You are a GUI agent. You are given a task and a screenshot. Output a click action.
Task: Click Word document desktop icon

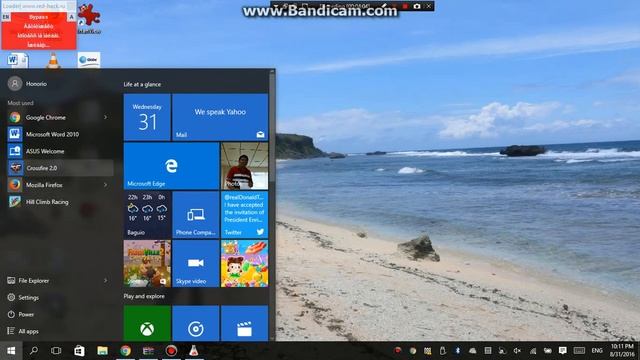pos(17,60)
